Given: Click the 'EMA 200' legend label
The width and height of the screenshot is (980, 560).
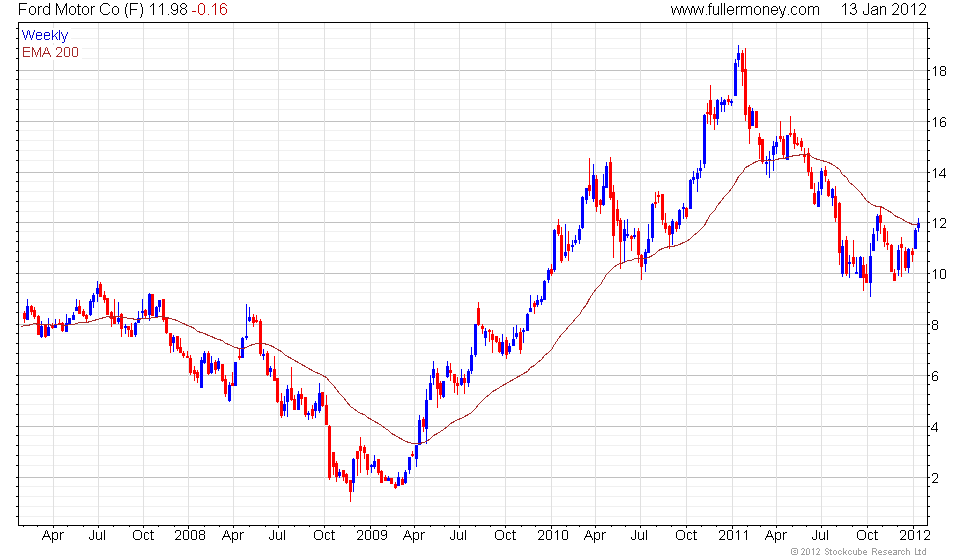Looking at the screenshot, I should [x=50, y=52].
